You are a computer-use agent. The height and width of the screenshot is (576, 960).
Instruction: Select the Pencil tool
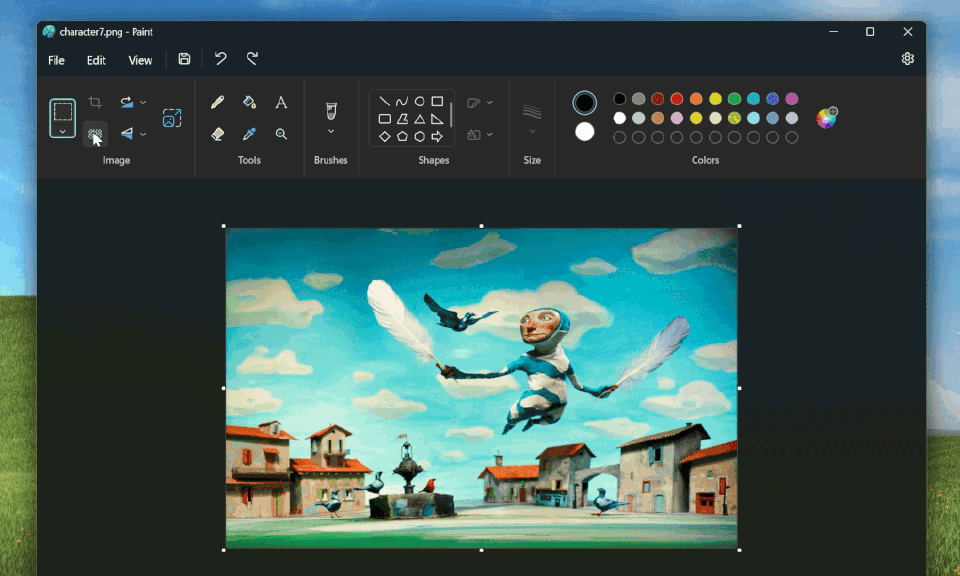coord(217,102)
